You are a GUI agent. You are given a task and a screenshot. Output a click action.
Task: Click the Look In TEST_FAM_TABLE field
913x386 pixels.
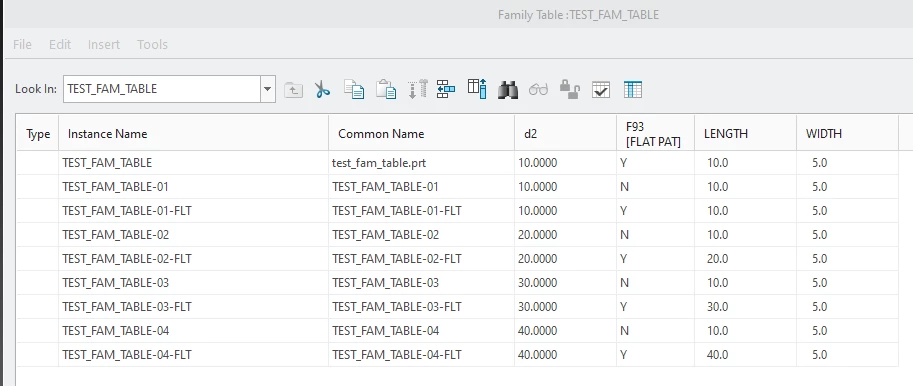(162, 89)
